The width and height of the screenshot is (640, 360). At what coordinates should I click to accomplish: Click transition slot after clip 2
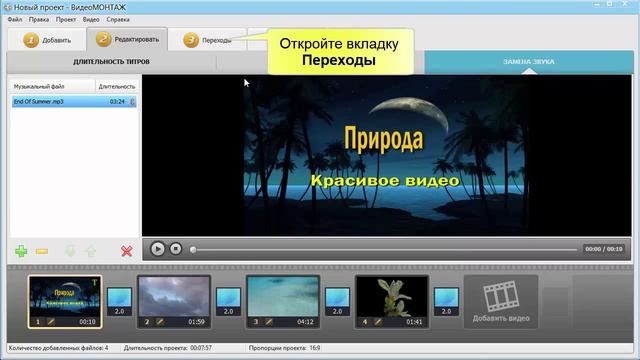point(228,302)
